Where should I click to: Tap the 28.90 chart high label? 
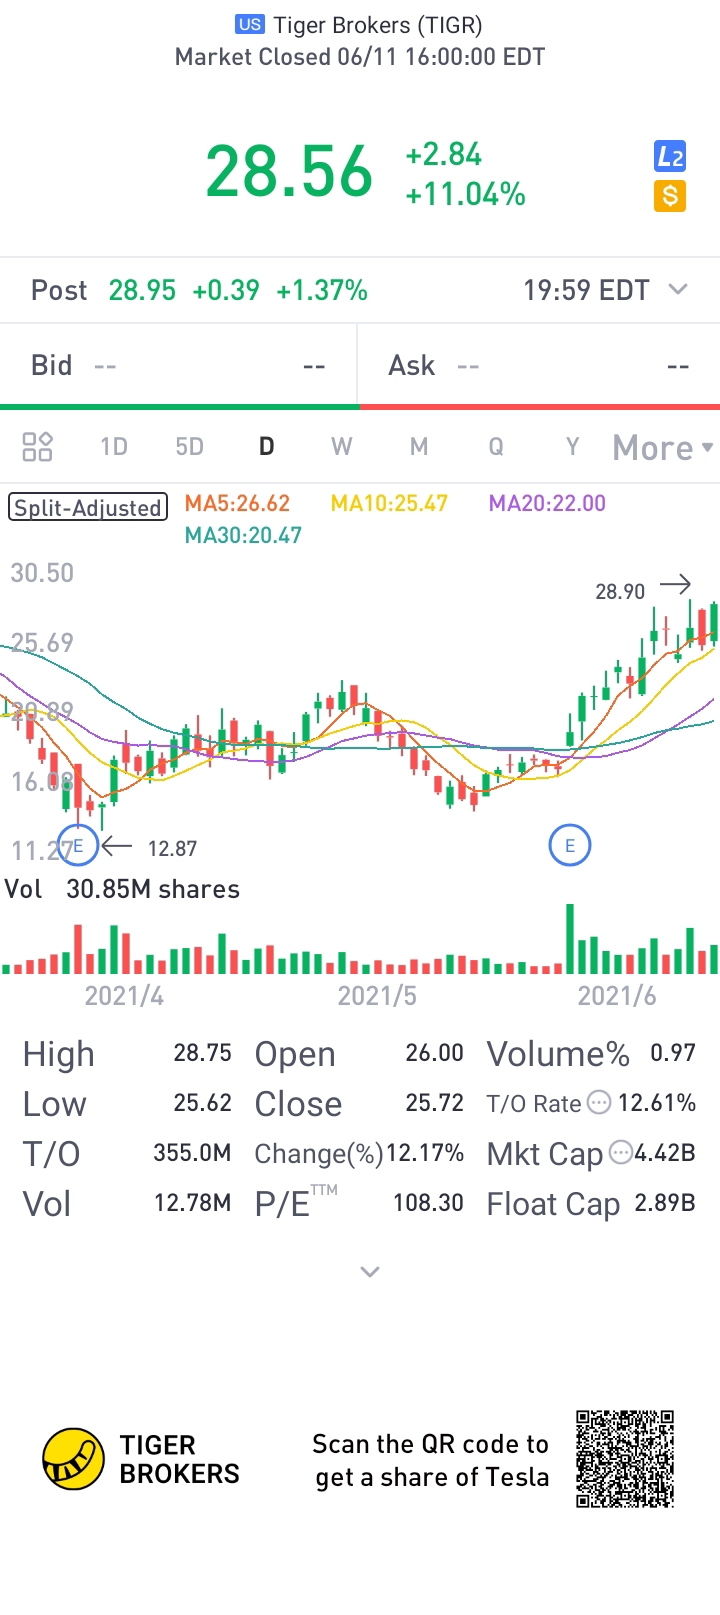pos(620,591)
